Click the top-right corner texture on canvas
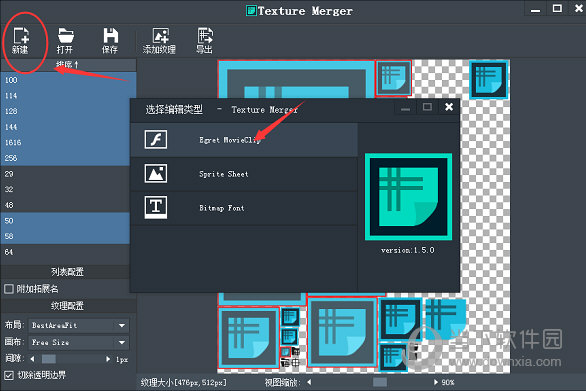586x391 pixels. [489, 79]
